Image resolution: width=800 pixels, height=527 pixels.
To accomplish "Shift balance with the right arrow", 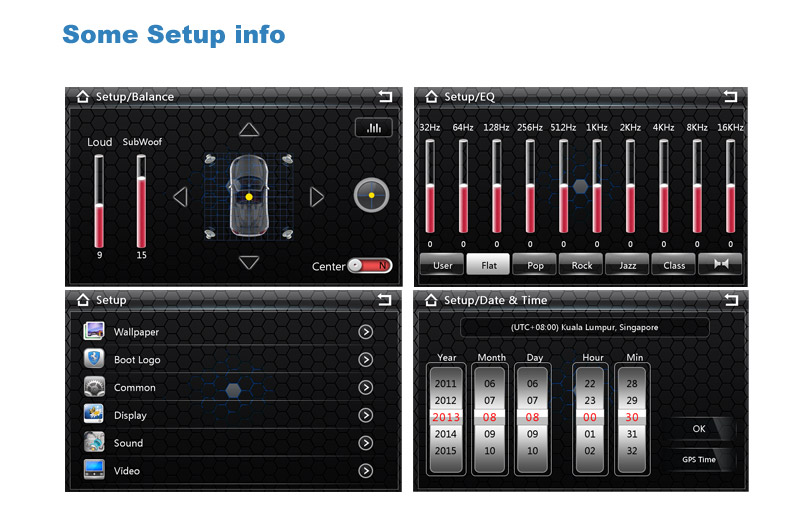I will click(317, 197).
